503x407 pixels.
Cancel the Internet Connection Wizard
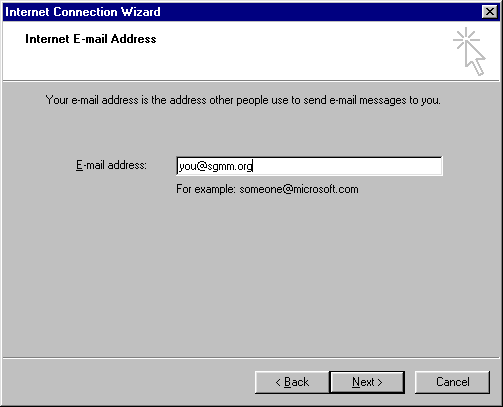click(x=452, y=382)
